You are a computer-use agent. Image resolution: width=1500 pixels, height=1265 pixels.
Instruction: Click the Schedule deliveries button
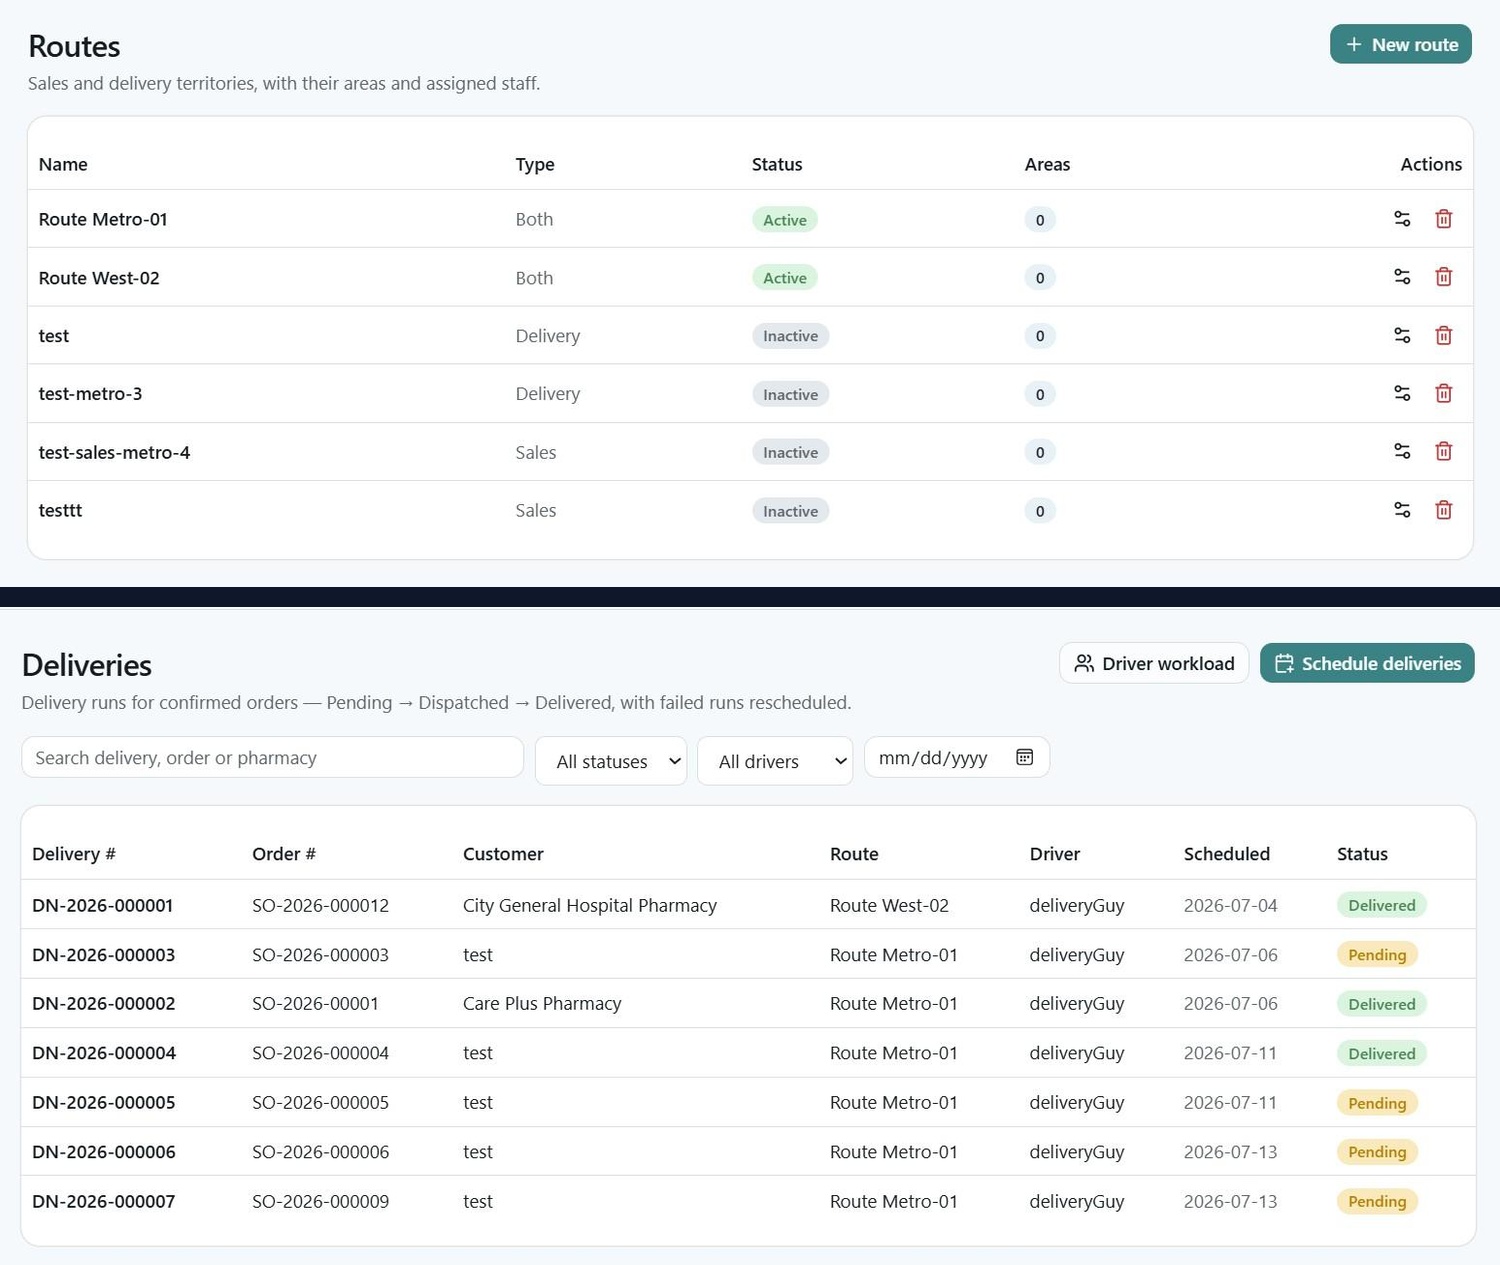click(x=1367, y=663)
